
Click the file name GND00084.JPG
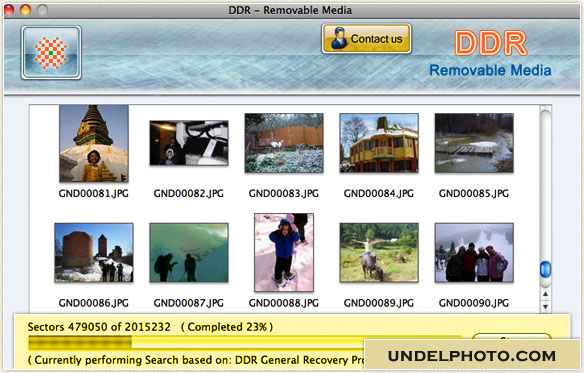pos(379,193)
